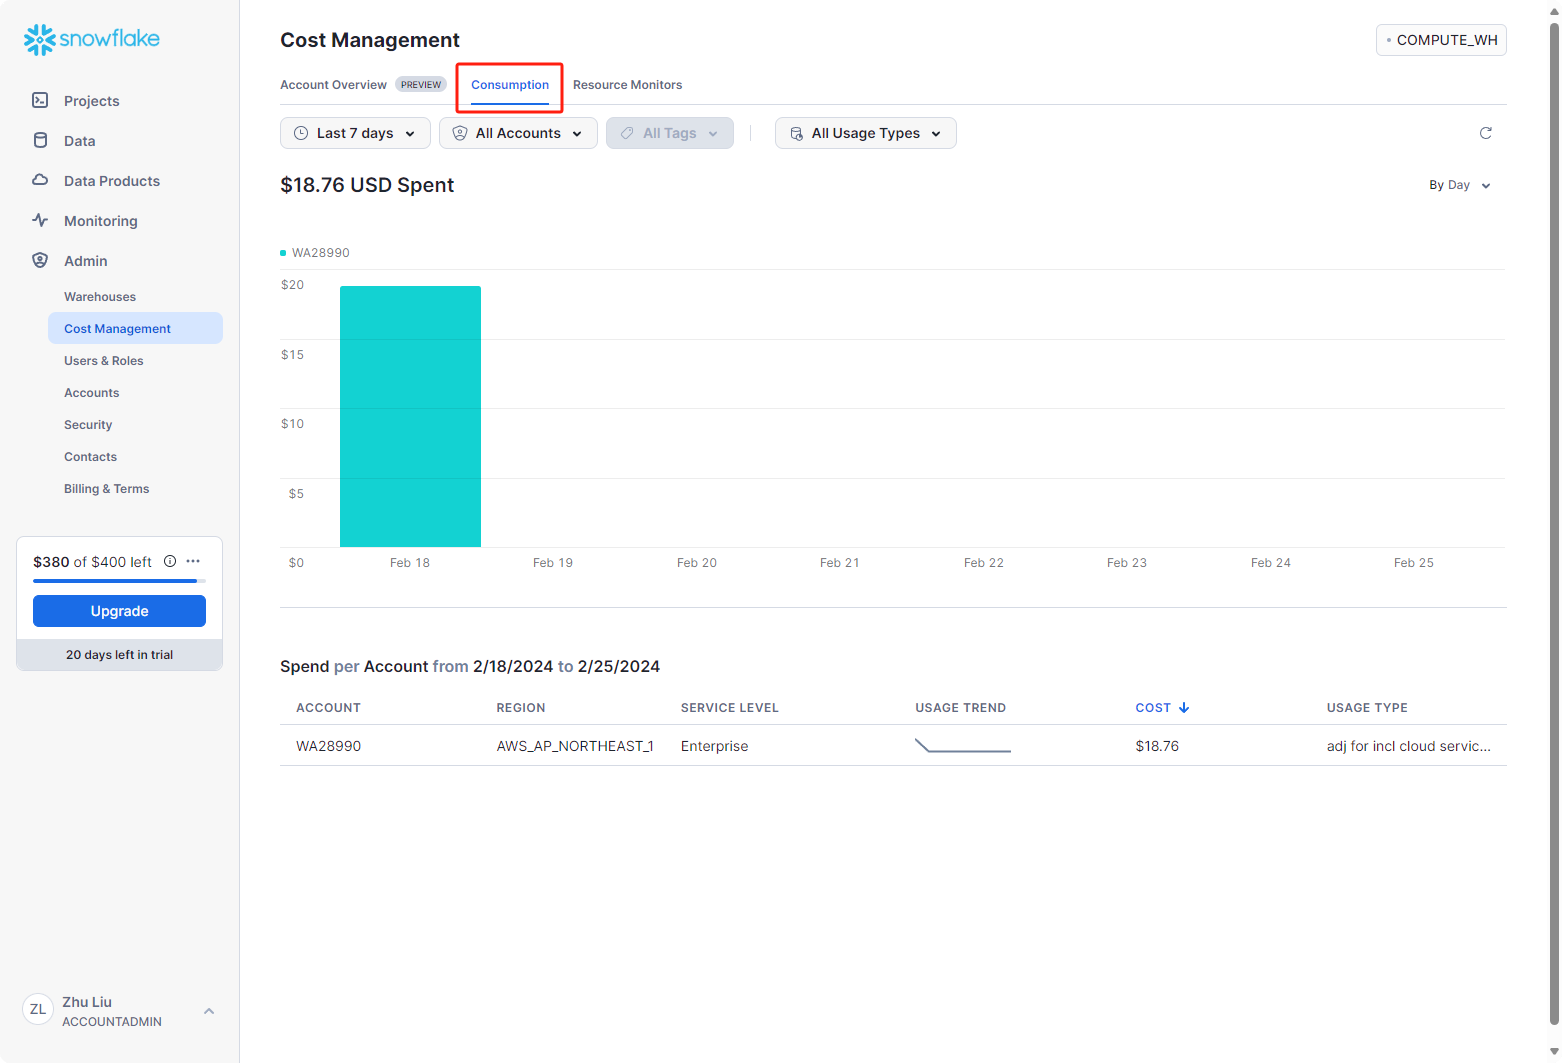This screenshot has width=1562, height=1063.
Task: Click the Admin shield icon
Action: [x=40, y=260]
